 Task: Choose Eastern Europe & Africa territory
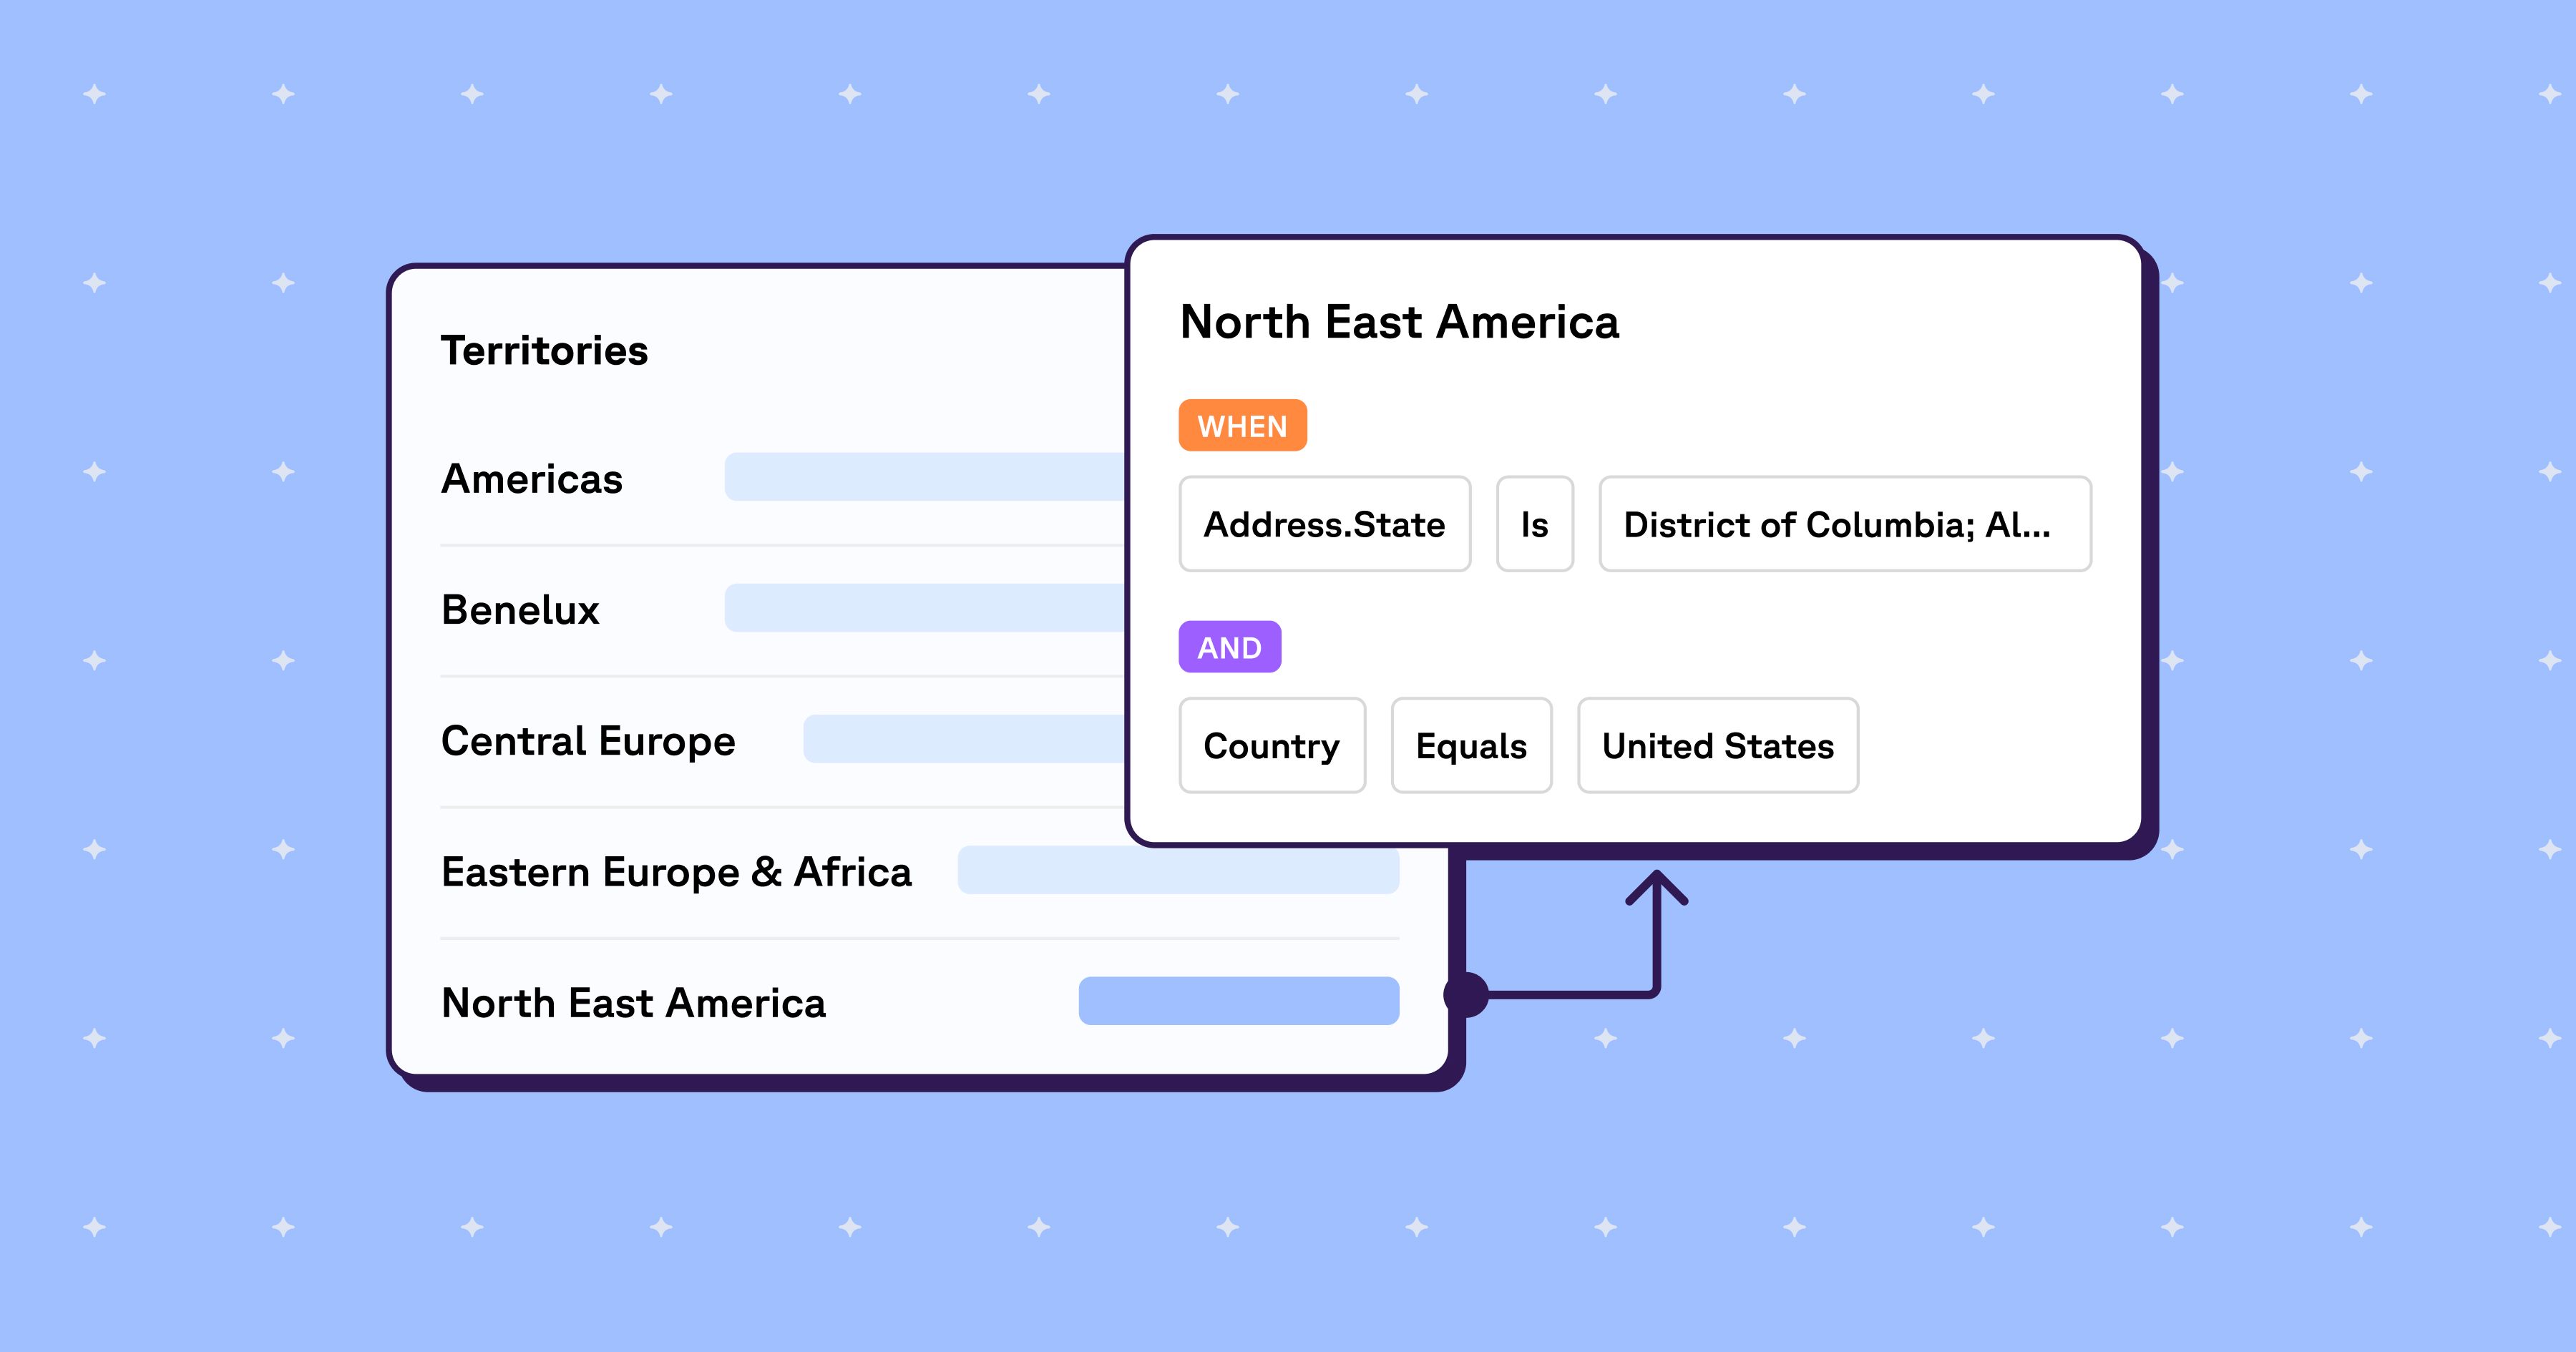[x=919, y=872]
